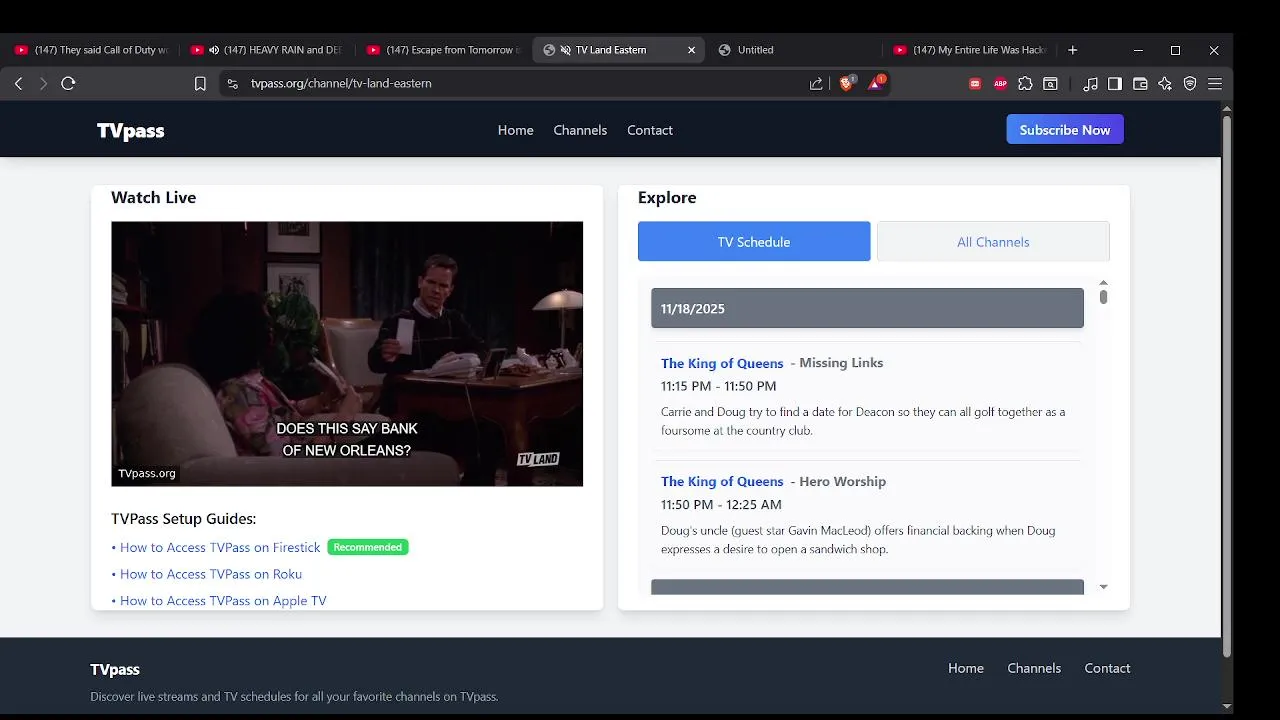Unmute the TV Land Eastern tab audio
Screen dimensions: 1280x720
point(565,50)
